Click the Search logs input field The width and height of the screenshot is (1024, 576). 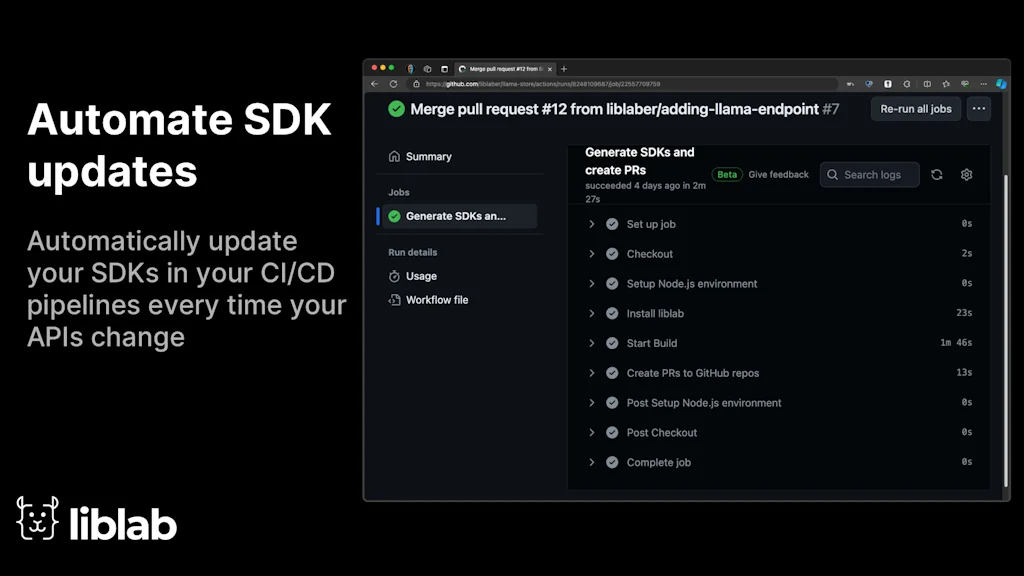tap(870, 175)
